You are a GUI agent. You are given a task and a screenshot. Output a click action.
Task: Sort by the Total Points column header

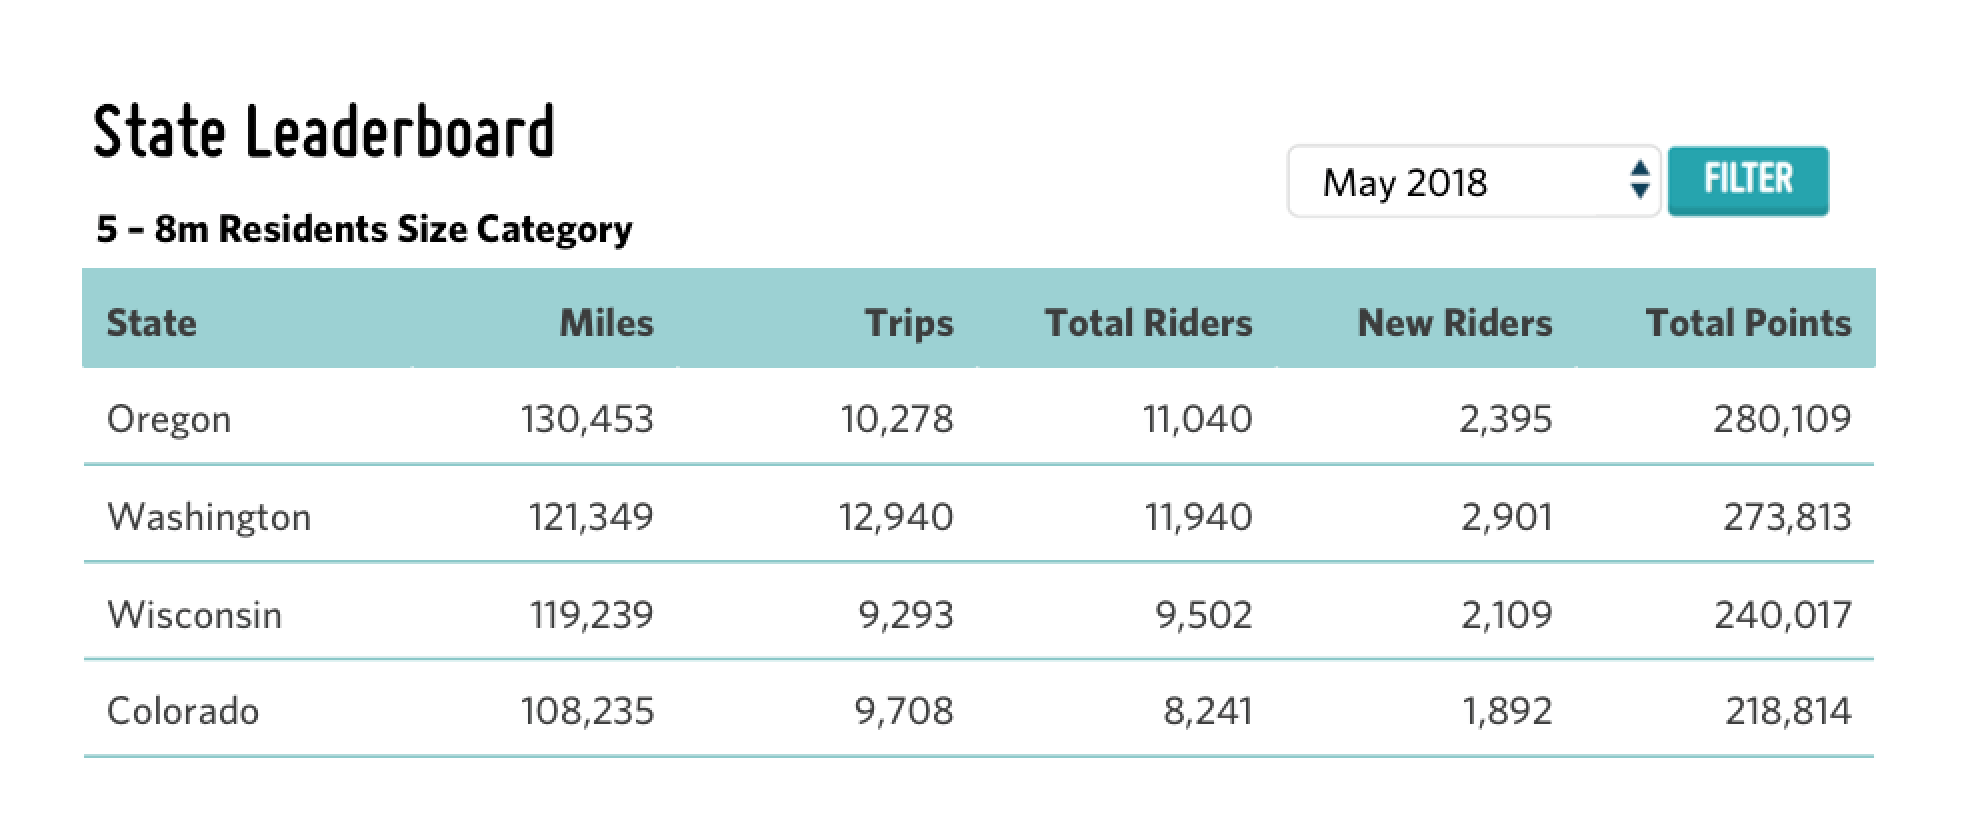(x=1748, y=322)
